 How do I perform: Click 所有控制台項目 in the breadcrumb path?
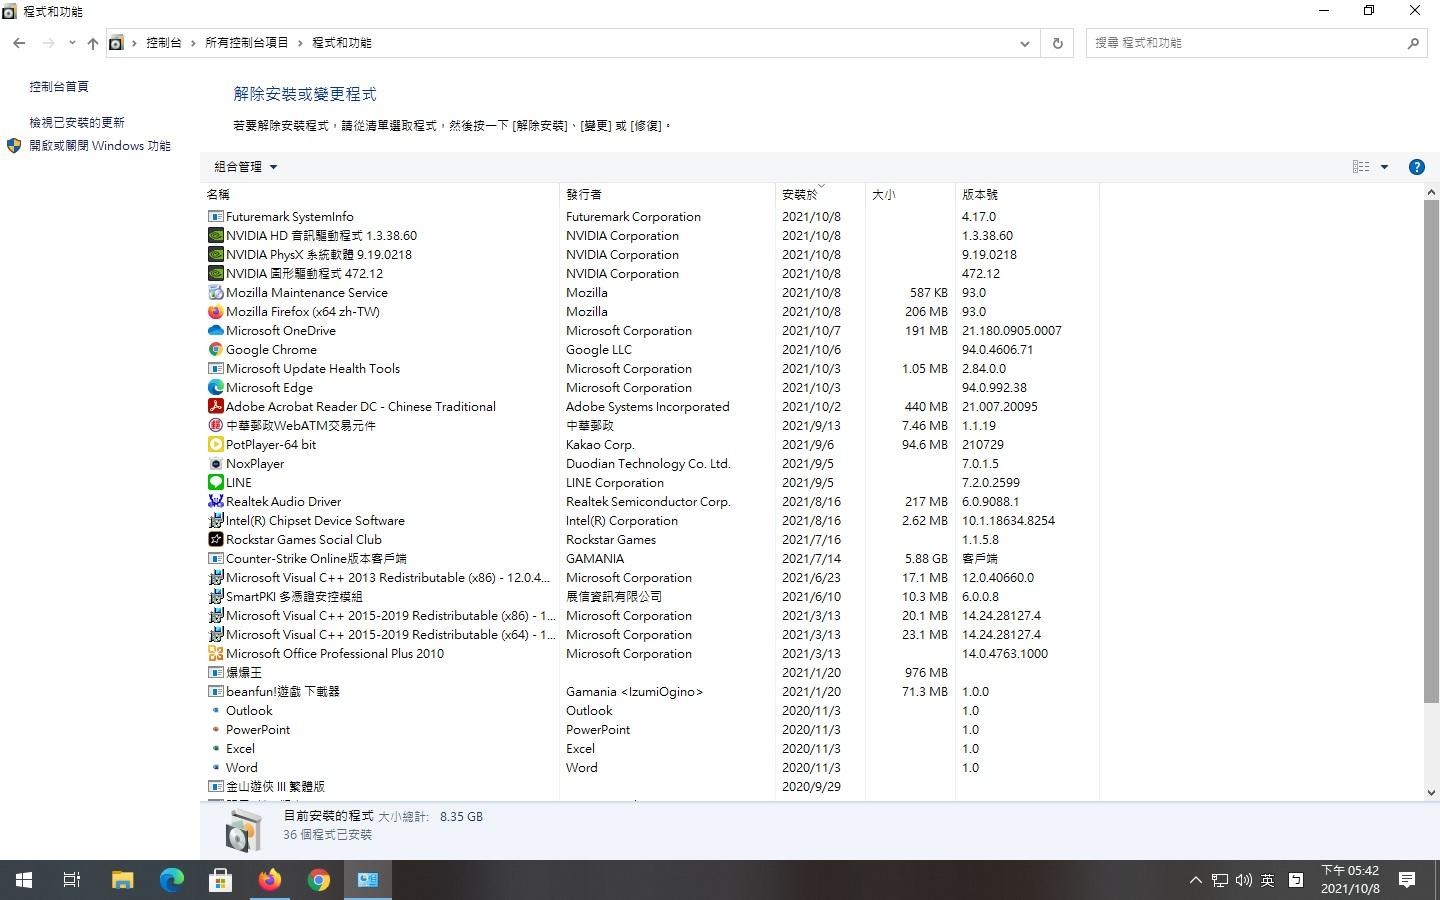click(246, 43)
